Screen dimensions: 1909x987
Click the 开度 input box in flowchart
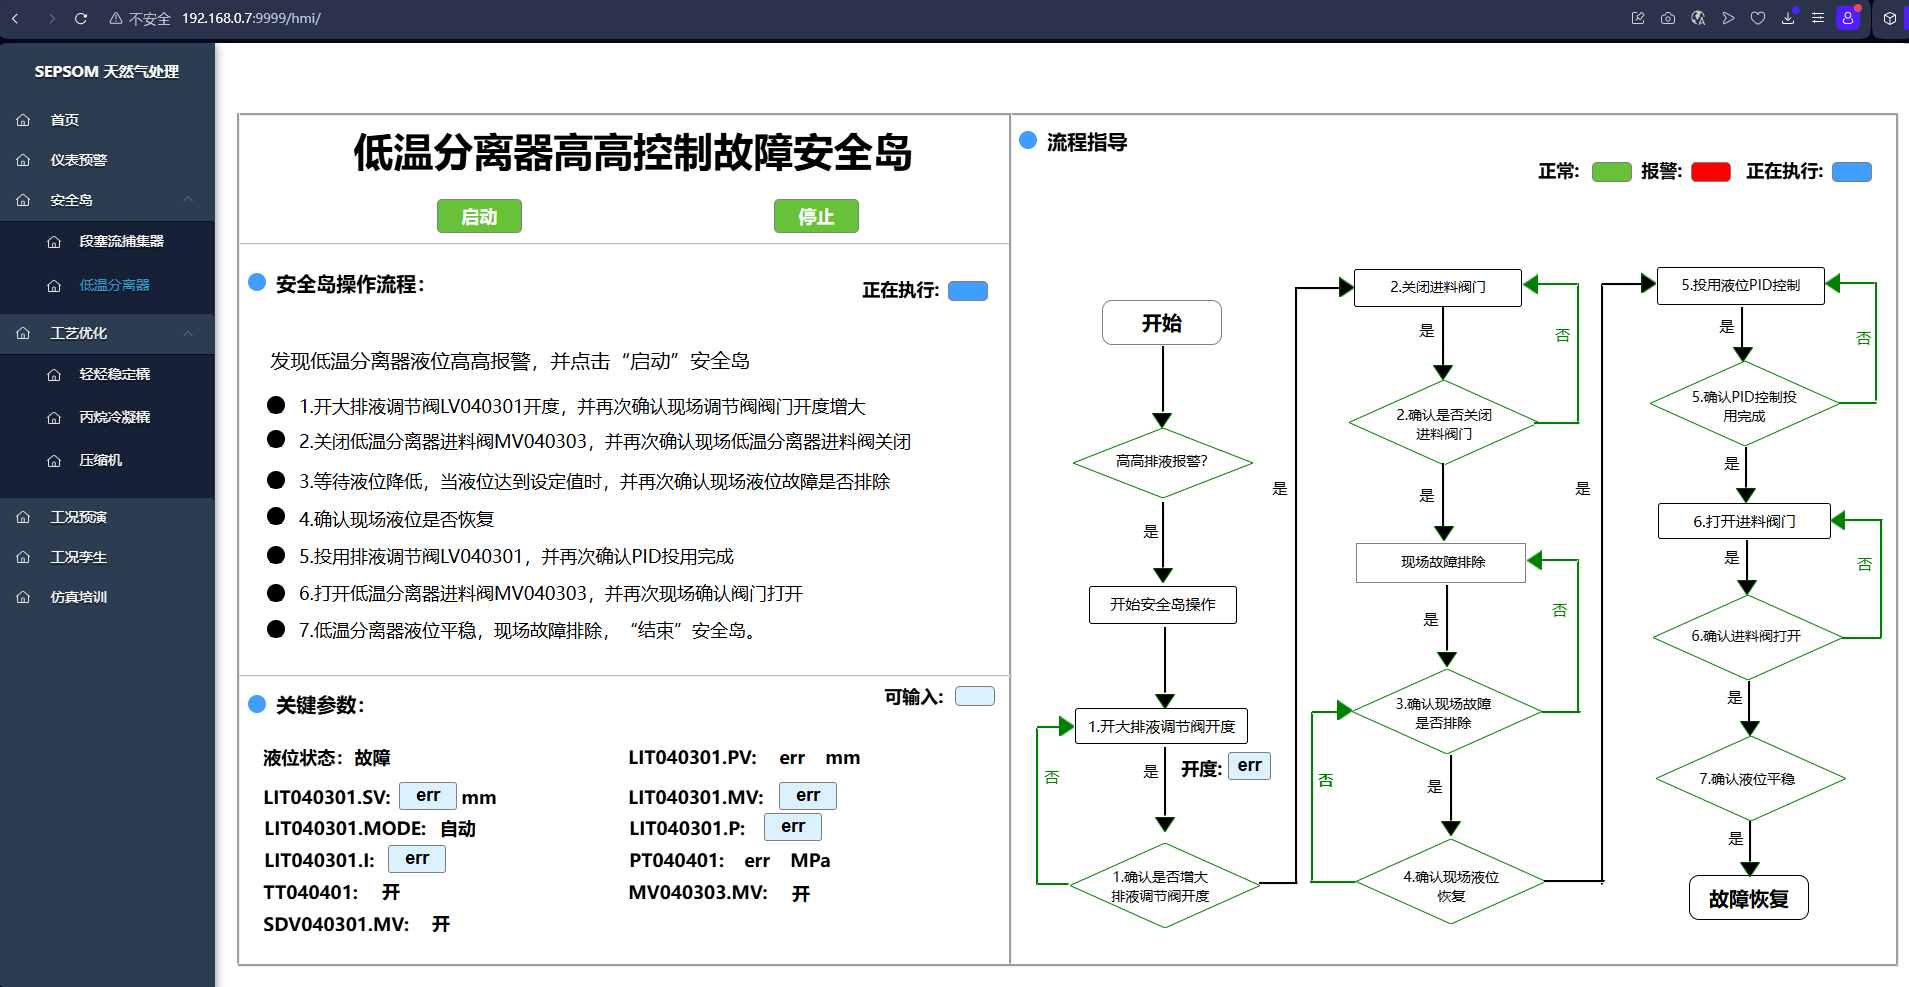click(1249, 766)
